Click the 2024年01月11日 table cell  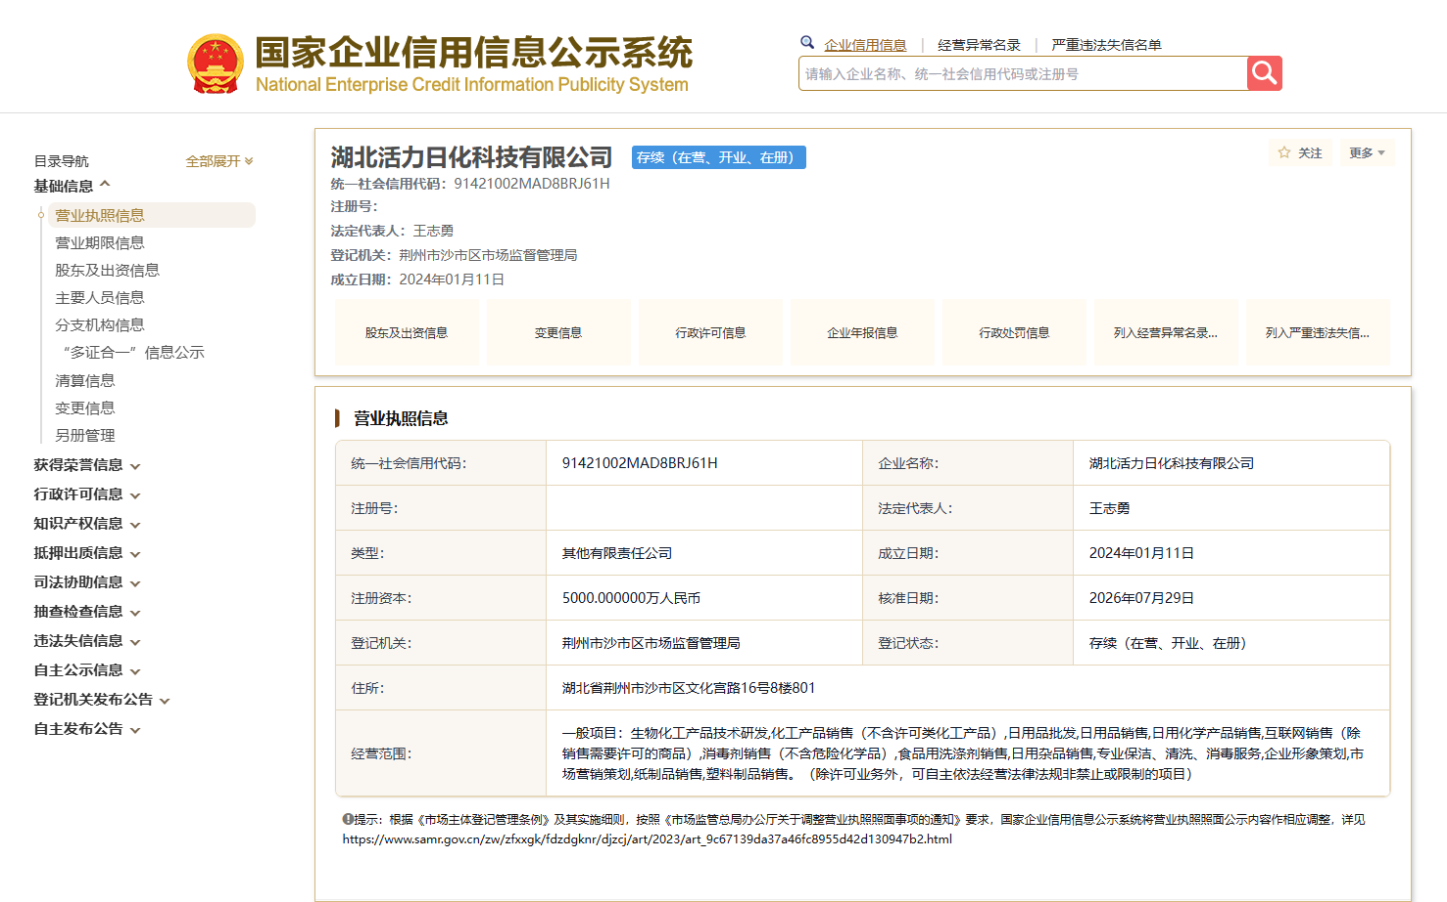point(1142,553)
